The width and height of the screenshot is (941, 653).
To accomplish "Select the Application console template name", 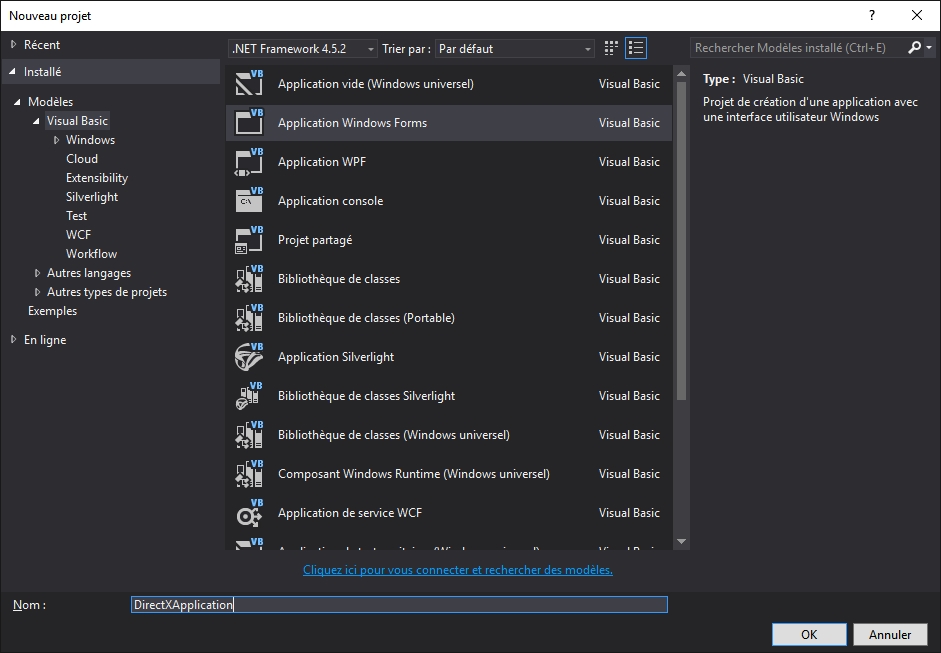I will click(x=330, y=200).
